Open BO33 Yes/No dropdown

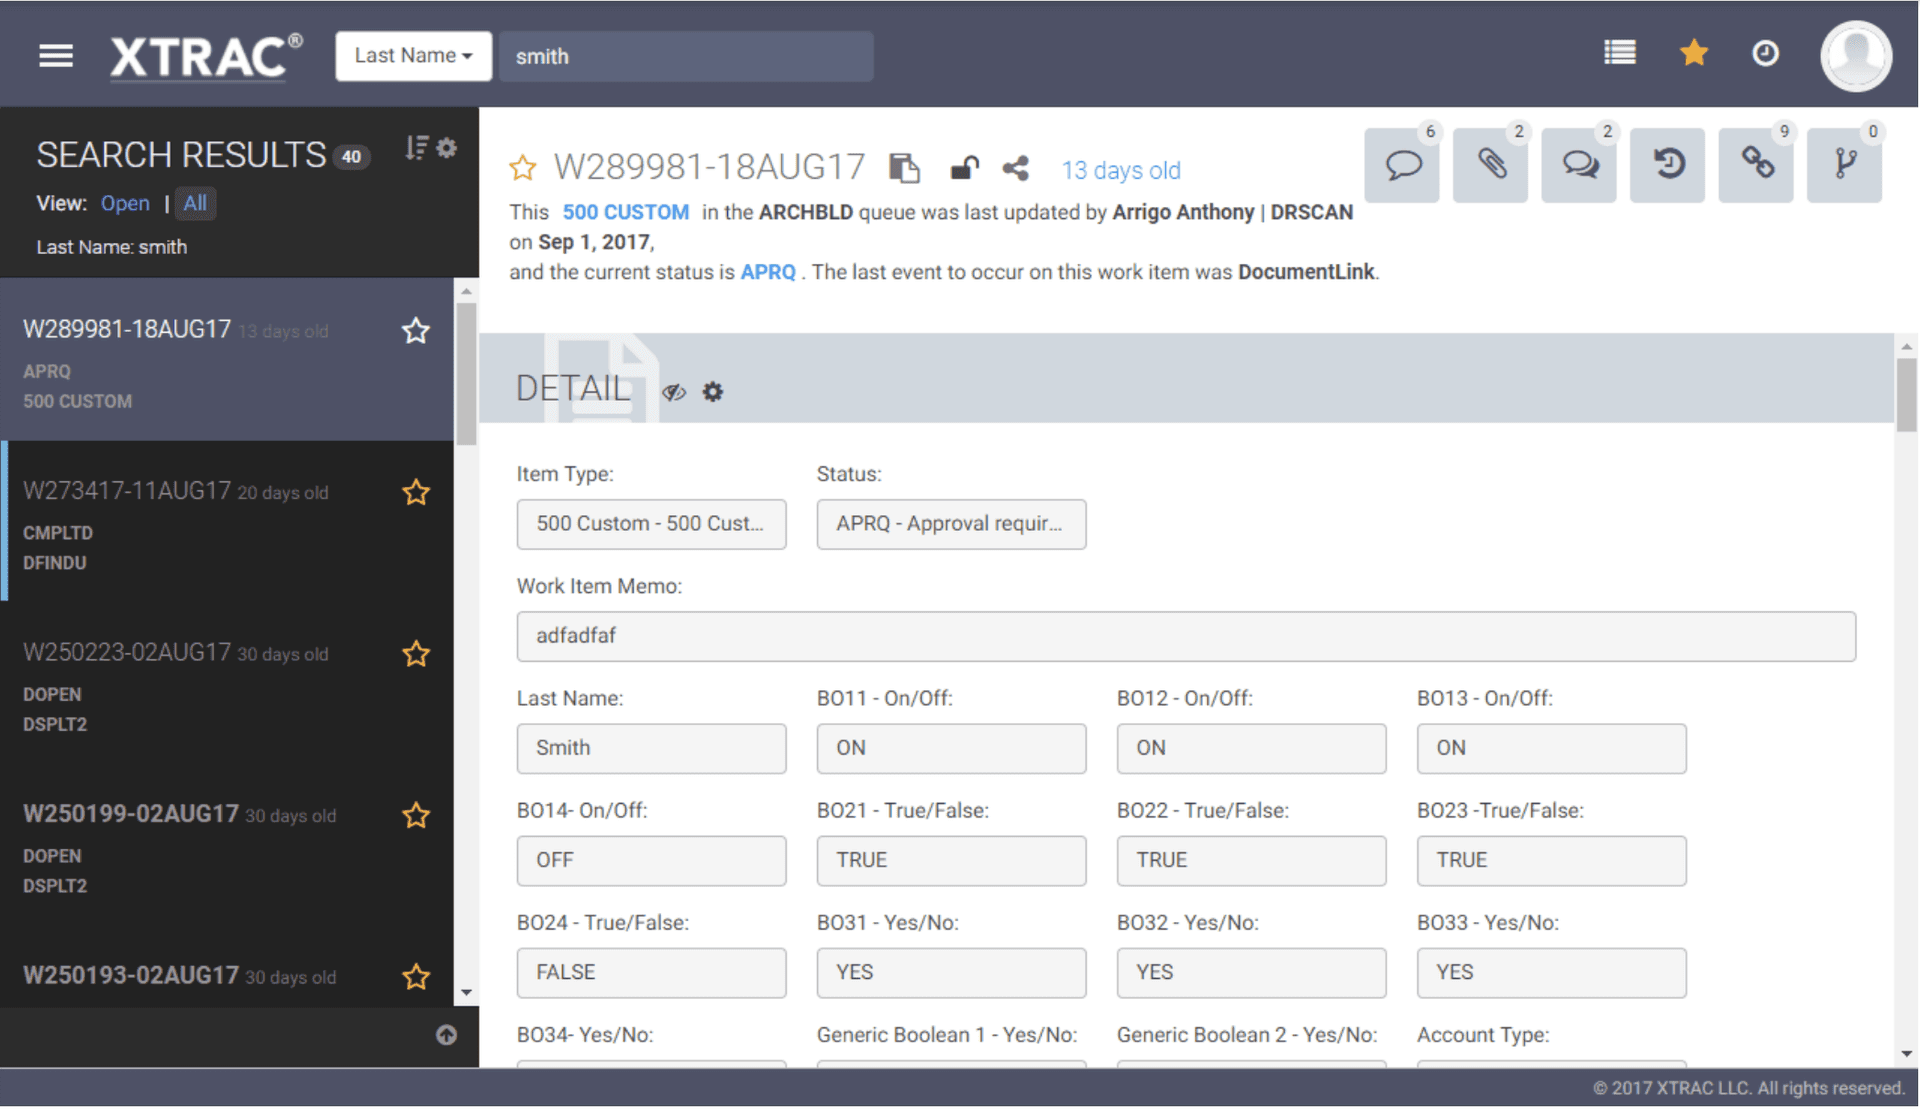tap(1551, 972)
